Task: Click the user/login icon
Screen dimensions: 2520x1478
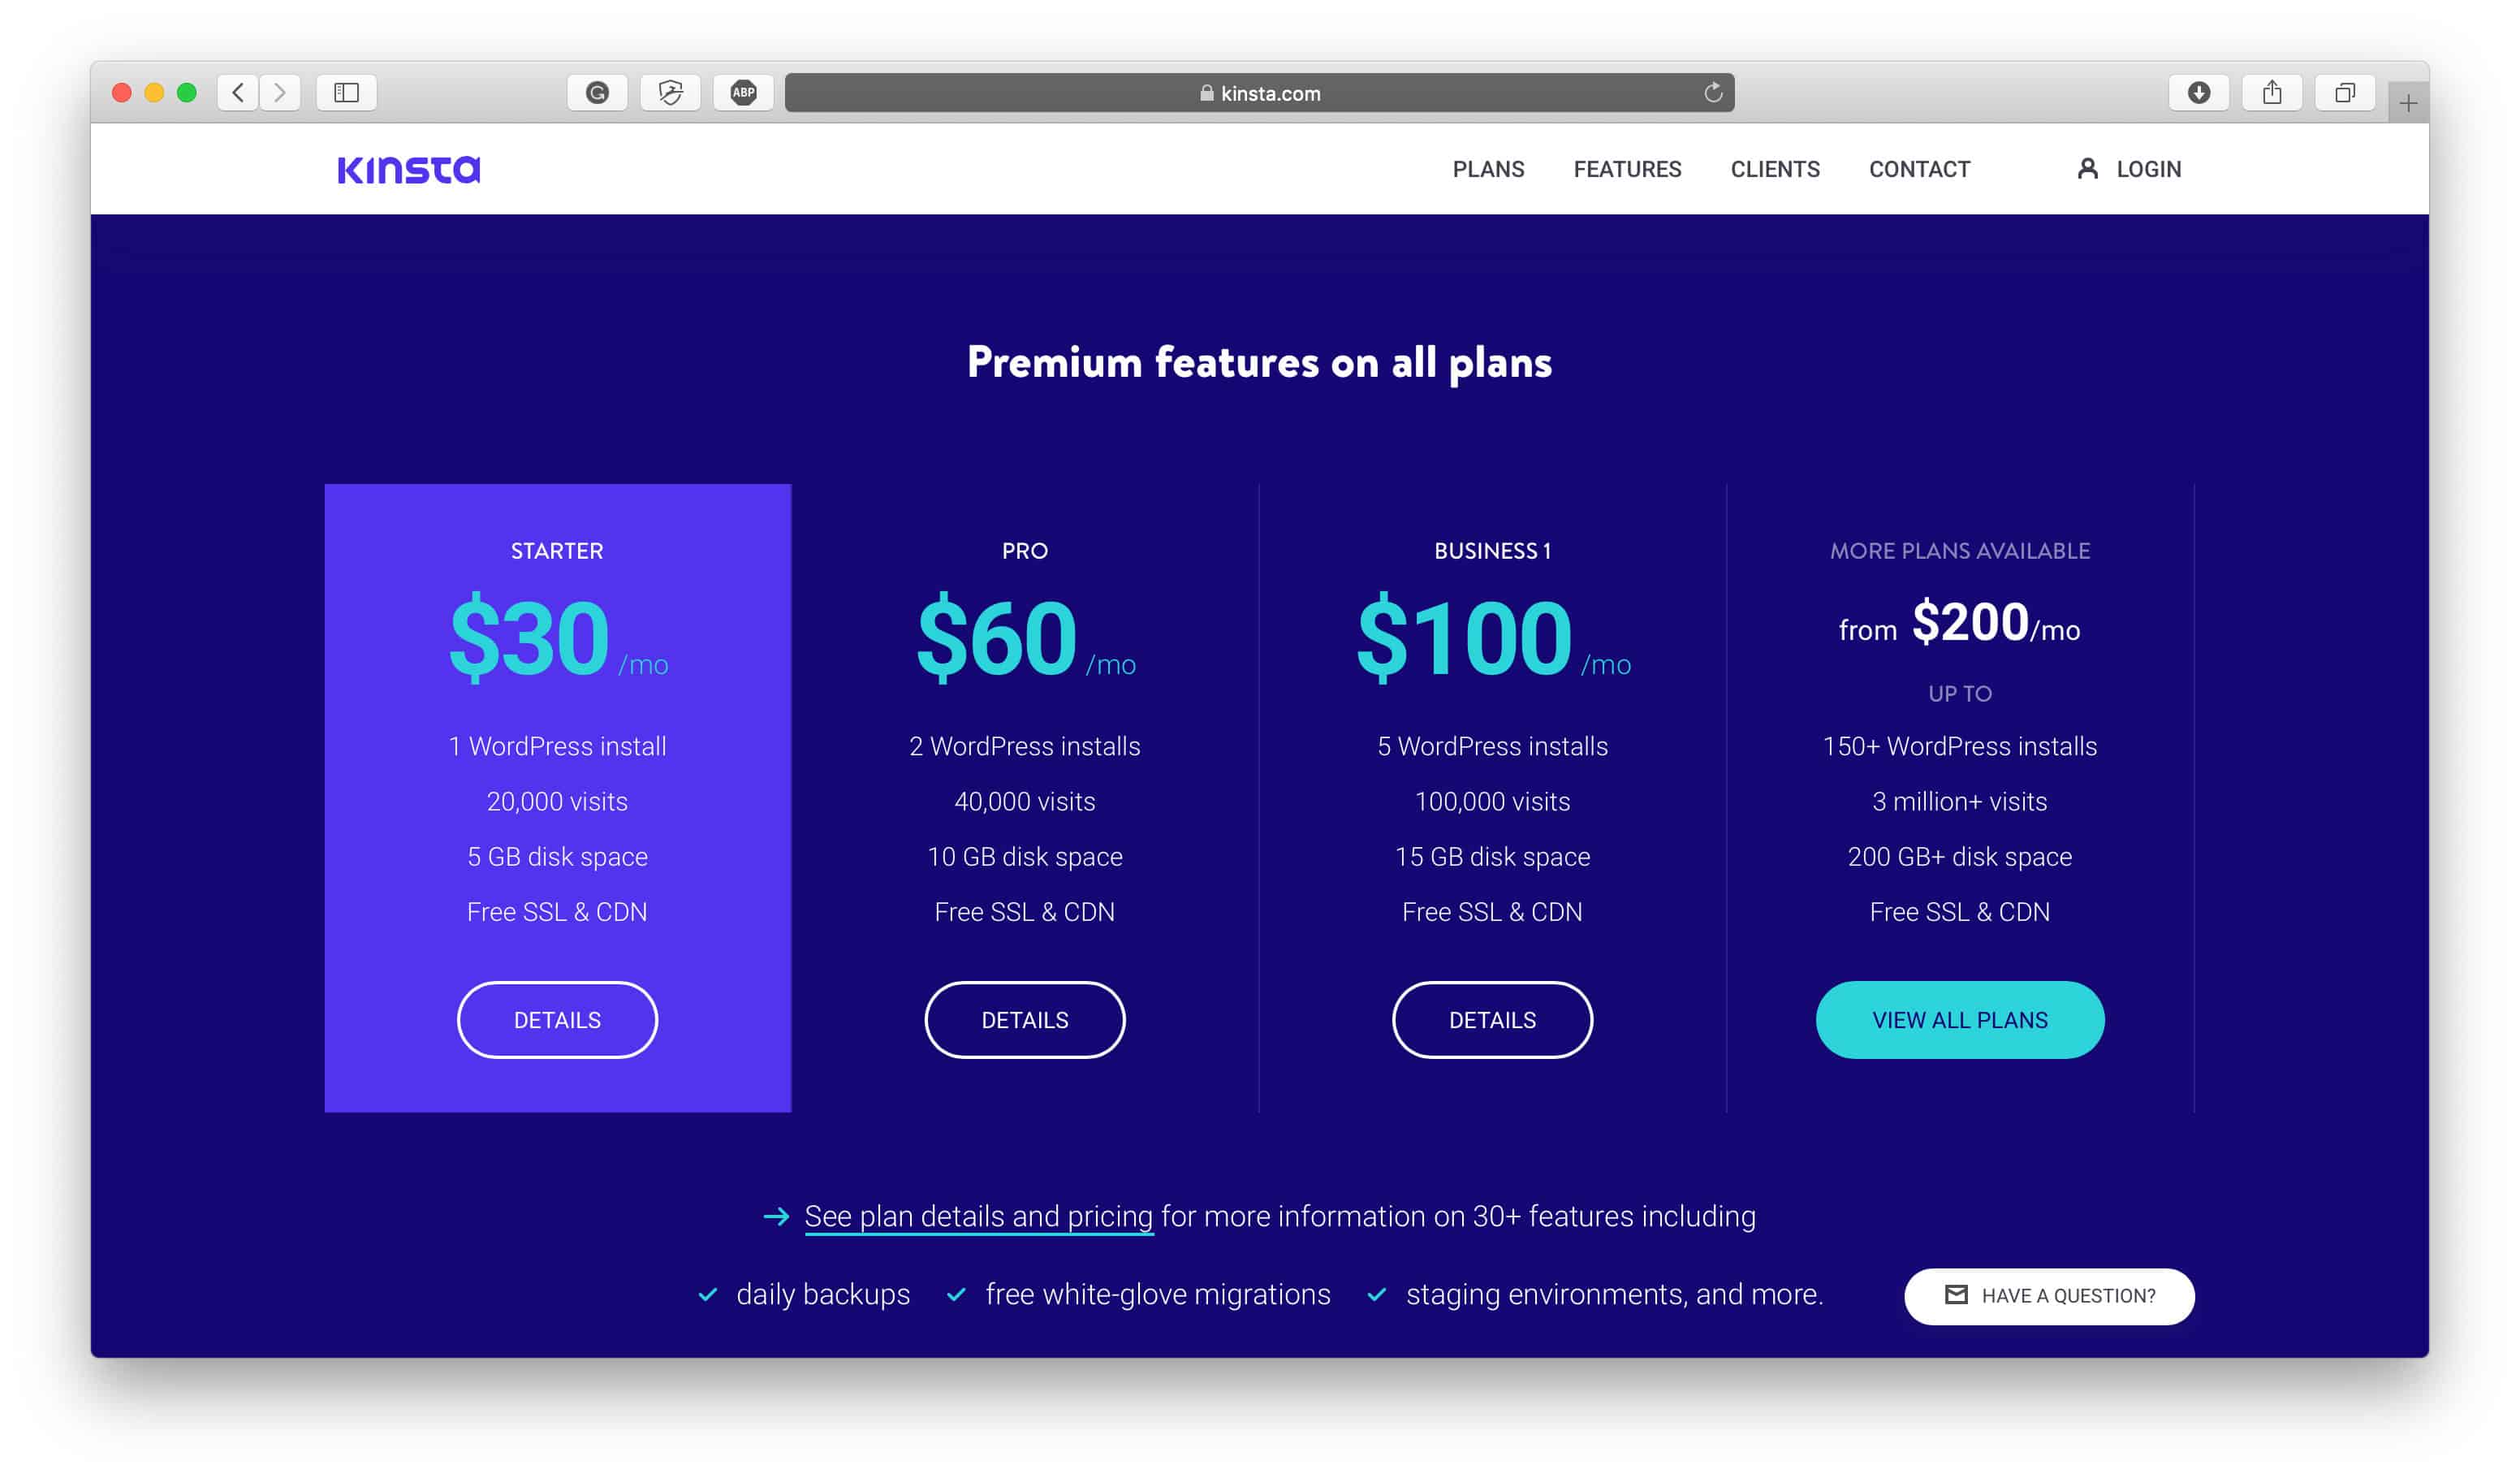Action: point(2089,169)
